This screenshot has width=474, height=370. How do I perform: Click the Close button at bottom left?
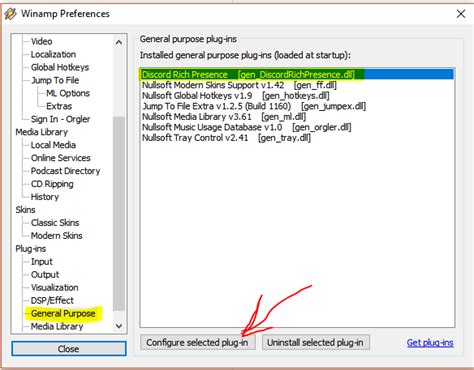[x=69, y=349]
